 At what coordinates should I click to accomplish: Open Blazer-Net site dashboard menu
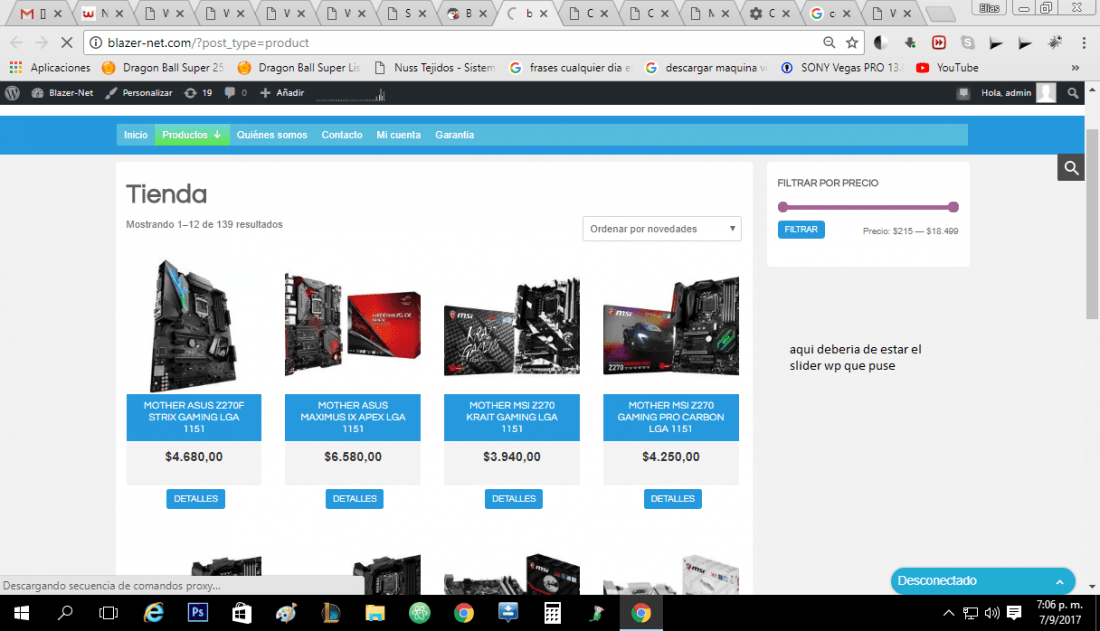tap(62, 93)
